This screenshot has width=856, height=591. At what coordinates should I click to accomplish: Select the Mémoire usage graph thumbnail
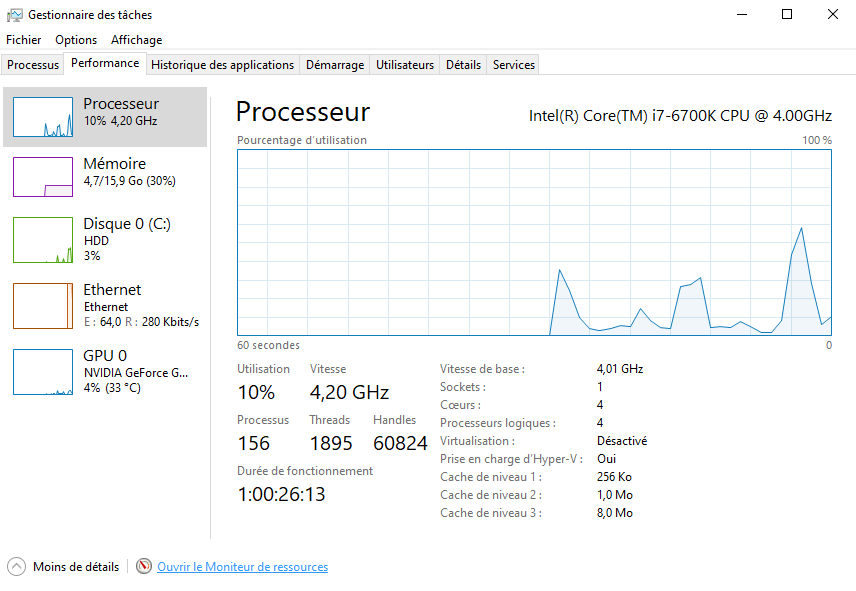43,177
